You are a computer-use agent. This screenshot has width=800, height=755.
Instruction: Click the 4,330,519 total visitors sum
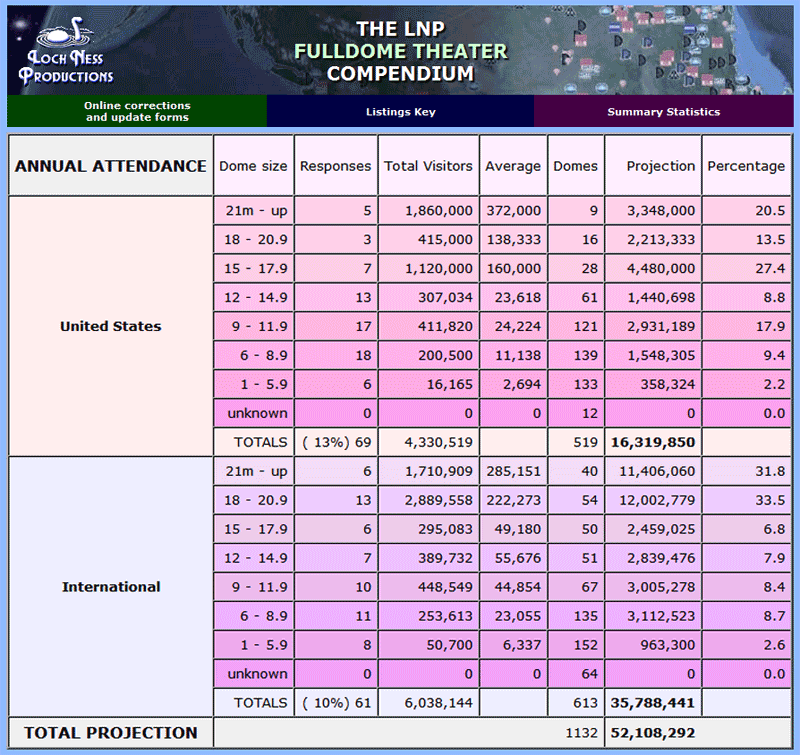(429, 442)
